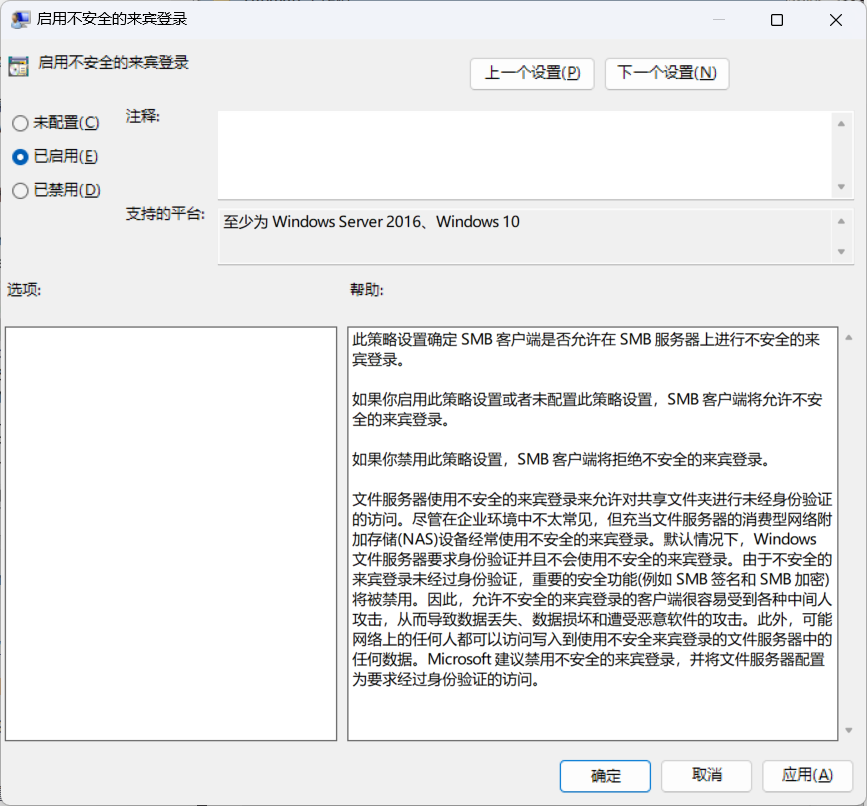Choose the 已禁用 radio option
This screenshot has height=806, width=867.
pyautogui.click(x=19, y=190)
